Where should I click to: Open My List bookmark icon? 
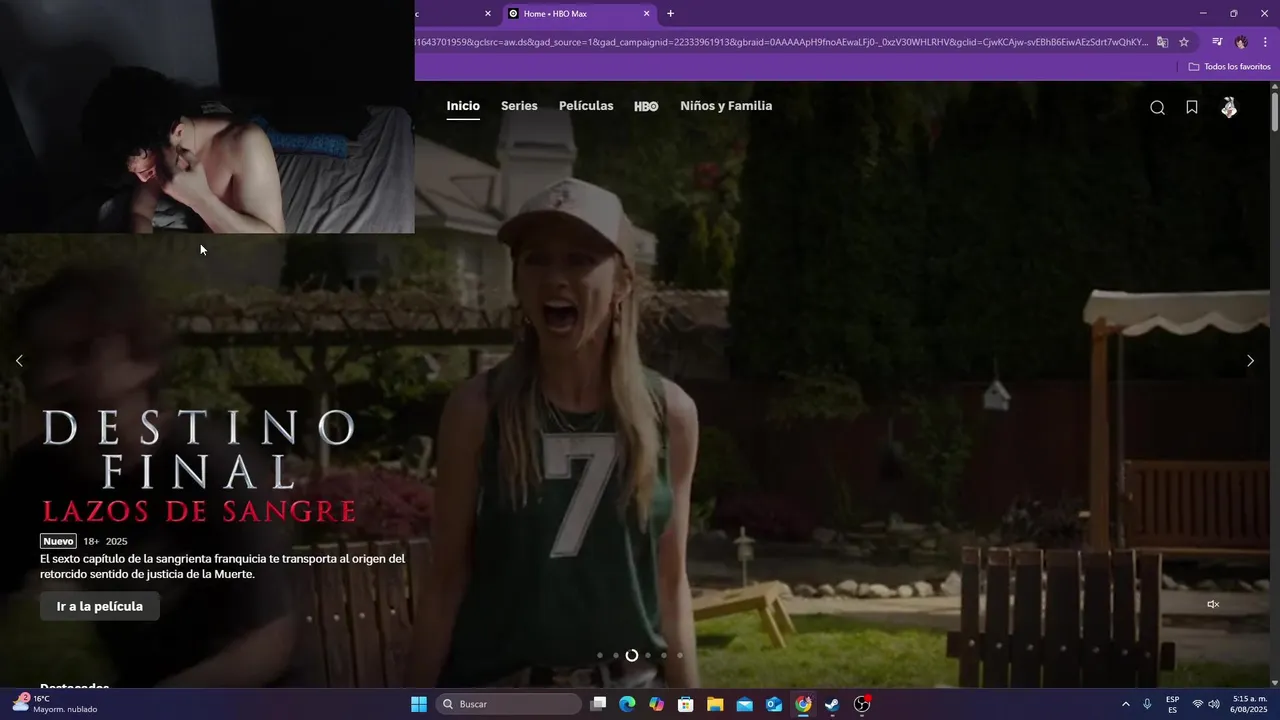click(x=1192, y=107)
